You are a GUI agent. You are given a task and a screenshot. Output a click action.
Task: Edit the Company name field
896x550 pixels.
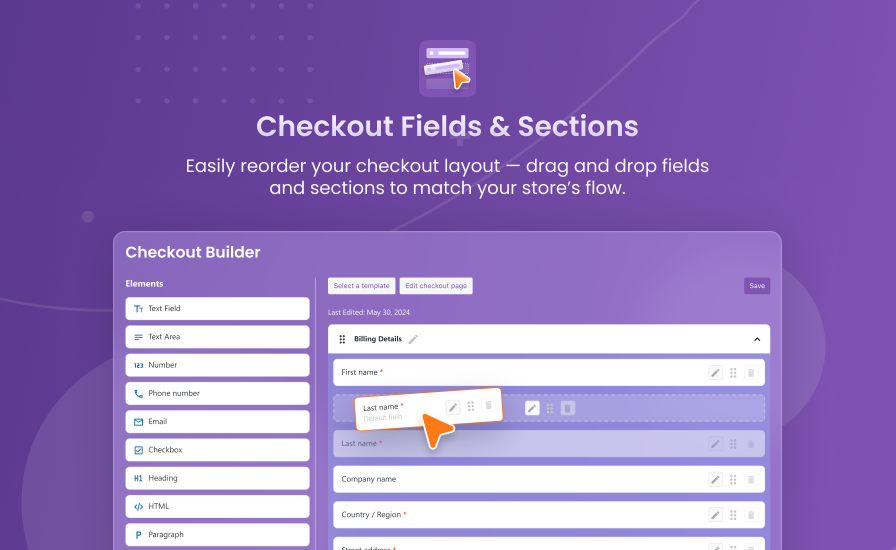[715, 480]
